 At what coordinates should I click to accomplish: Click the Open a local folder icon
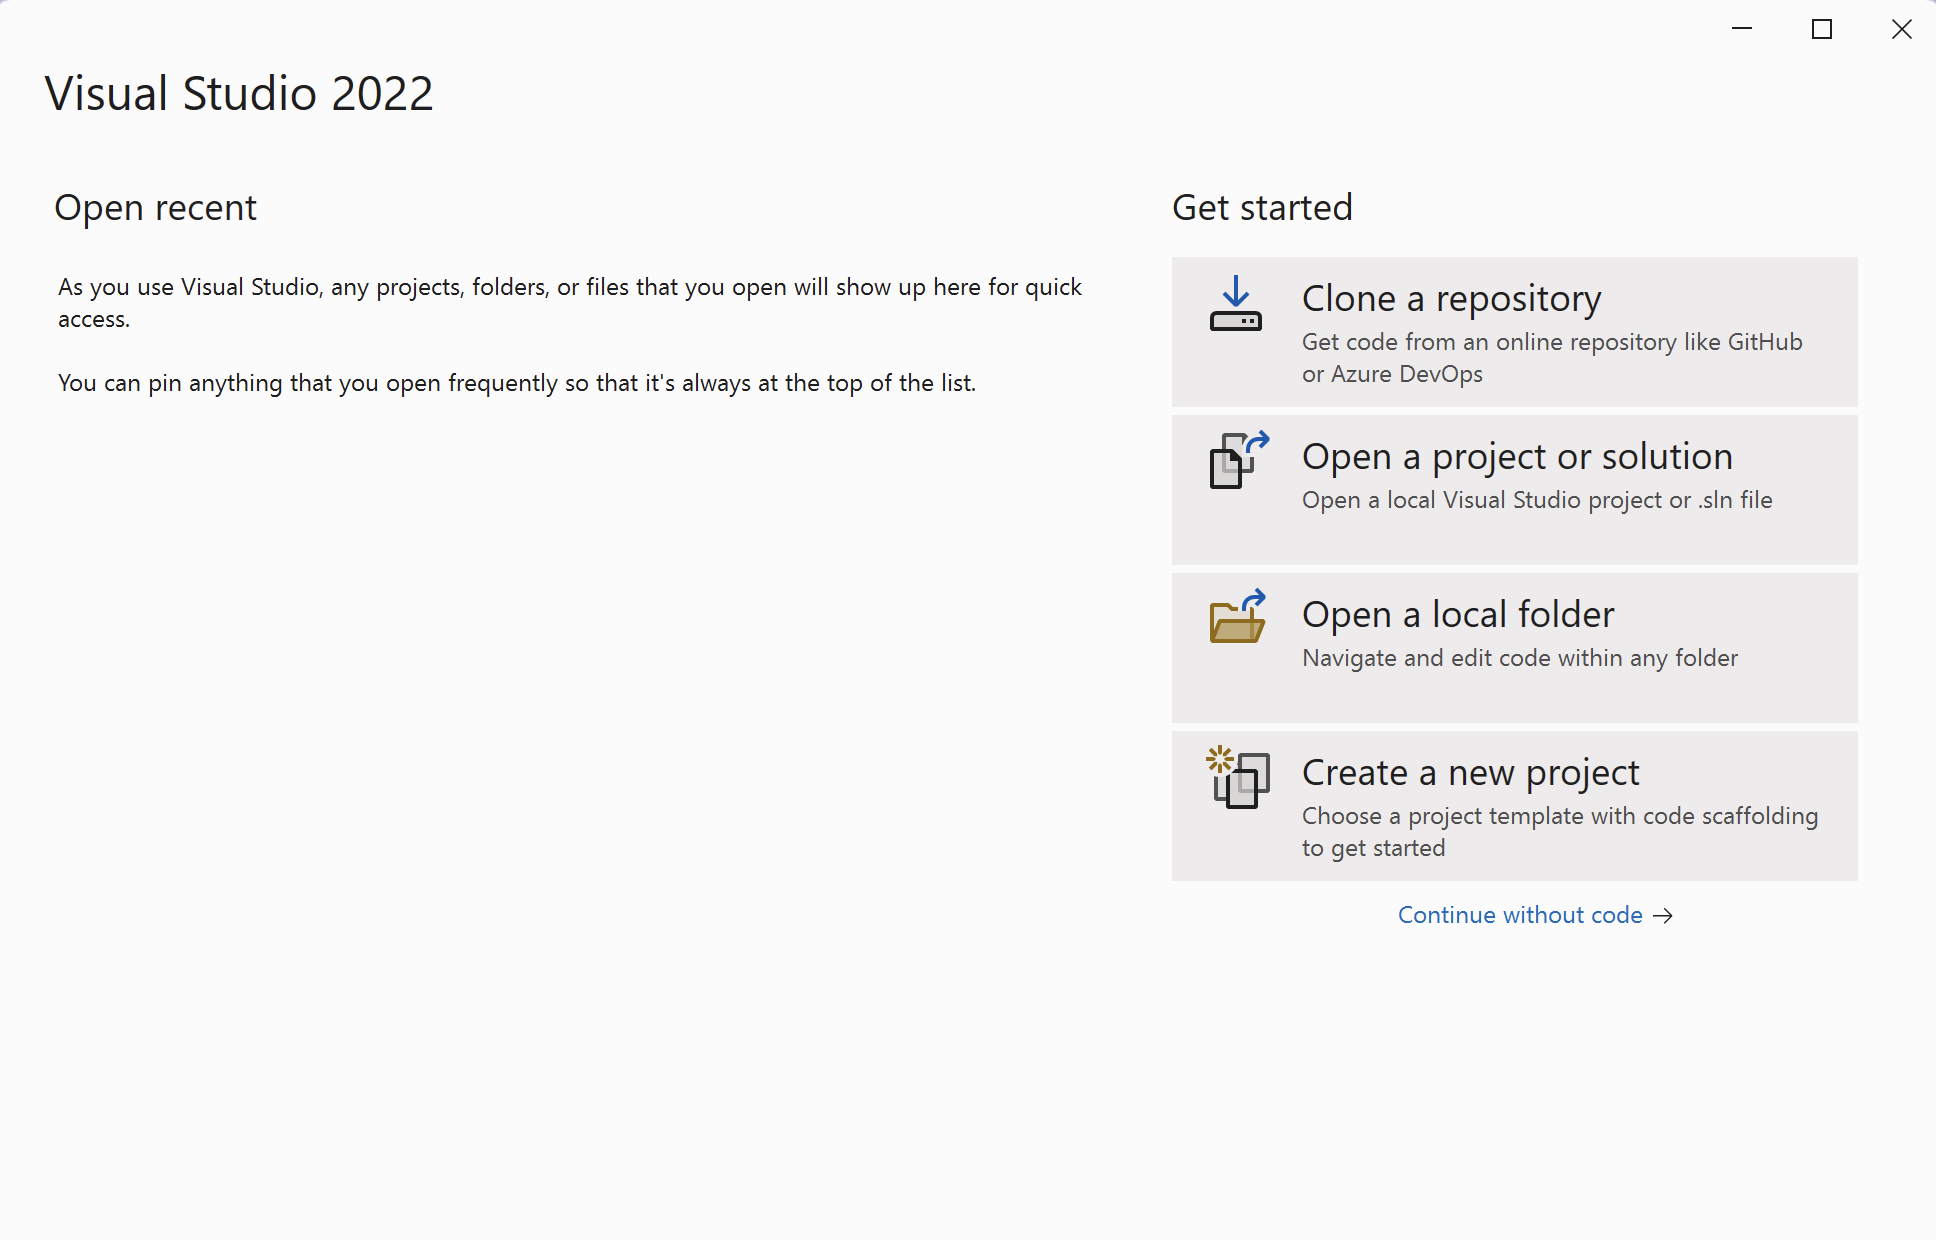click(1238, 617)
